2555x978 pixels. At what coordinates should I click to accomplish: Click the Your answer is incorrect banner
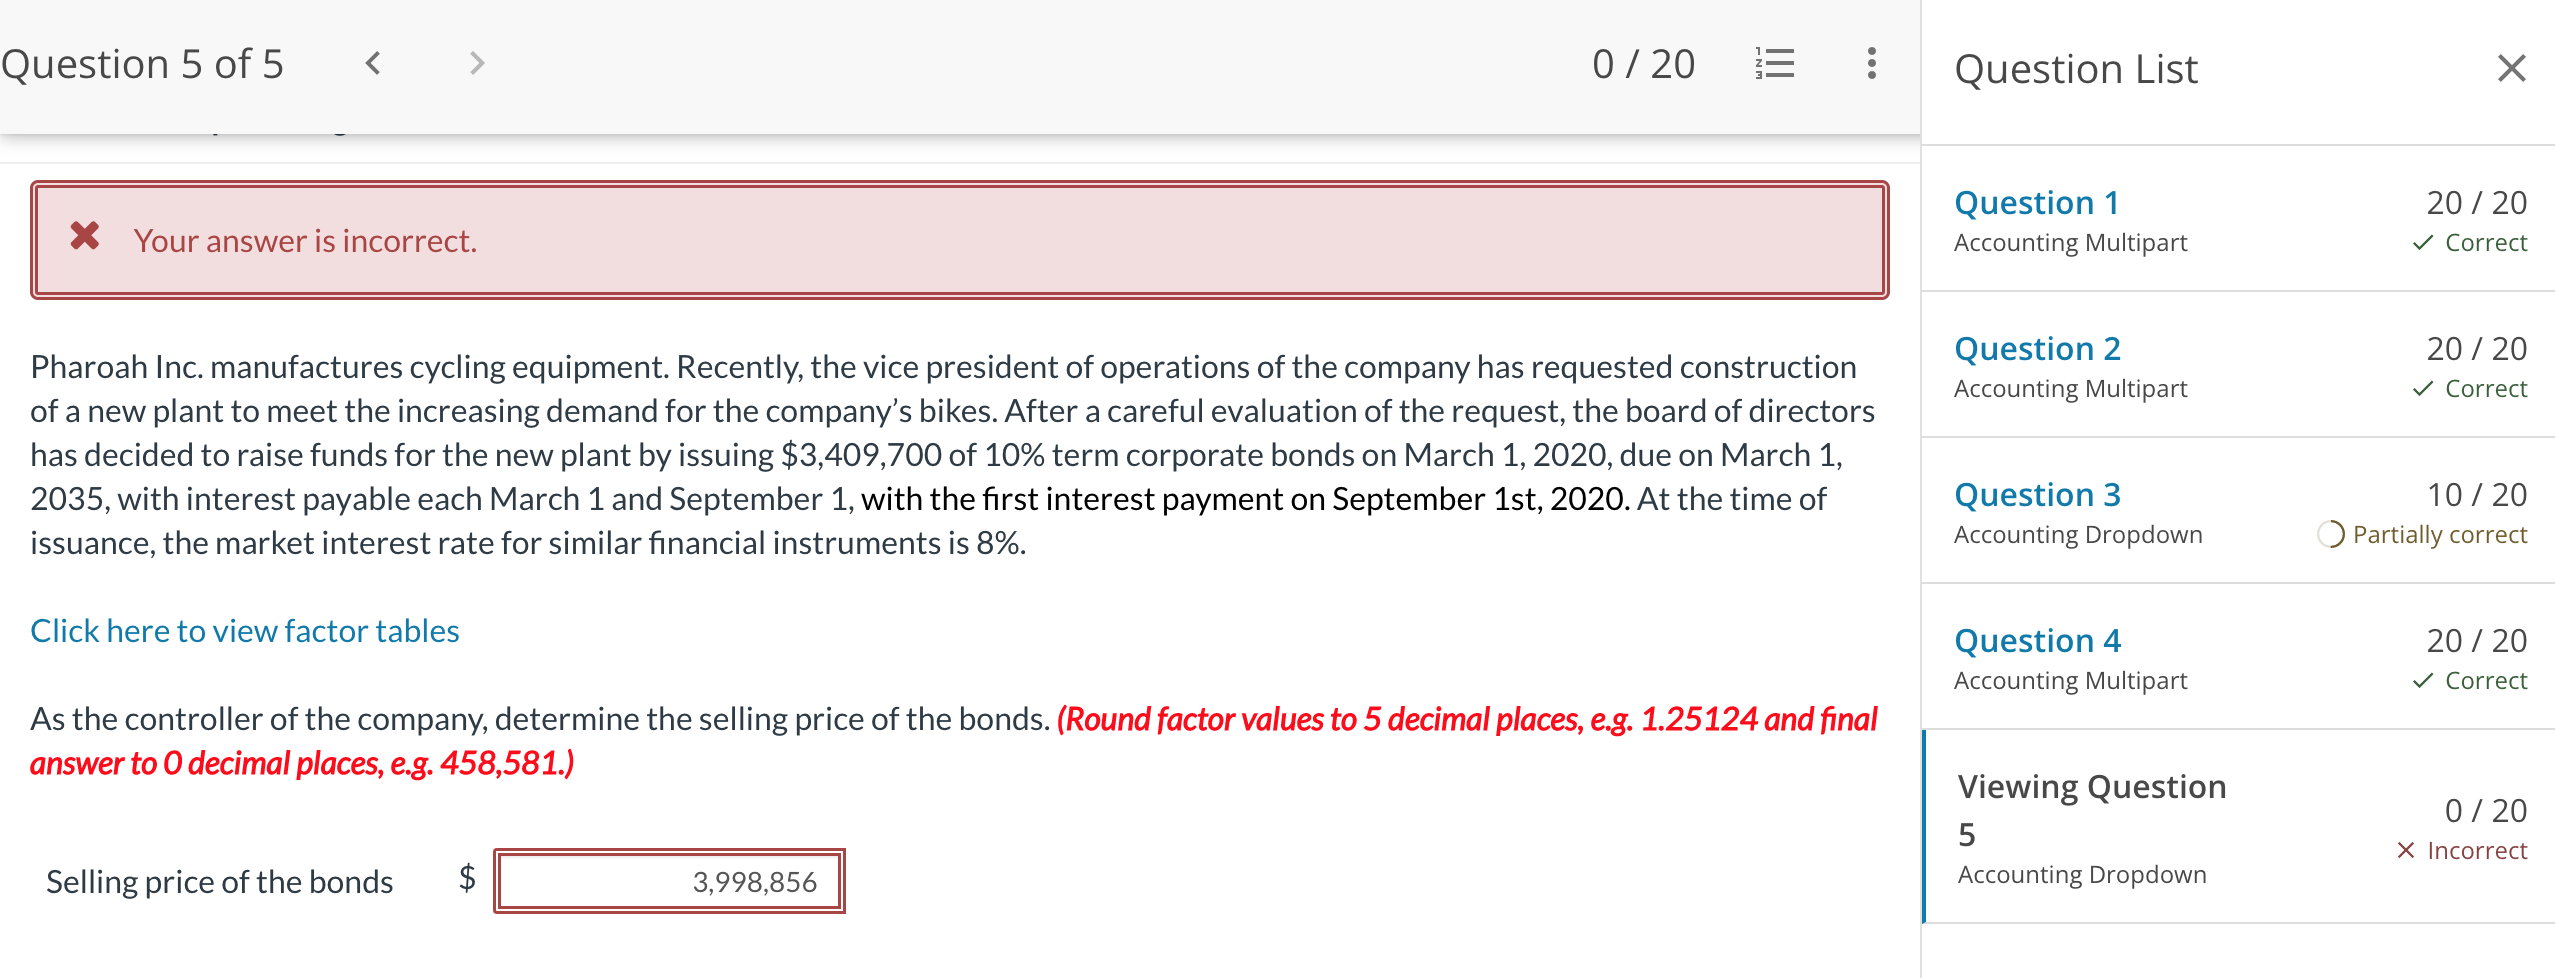coord(959,240)
